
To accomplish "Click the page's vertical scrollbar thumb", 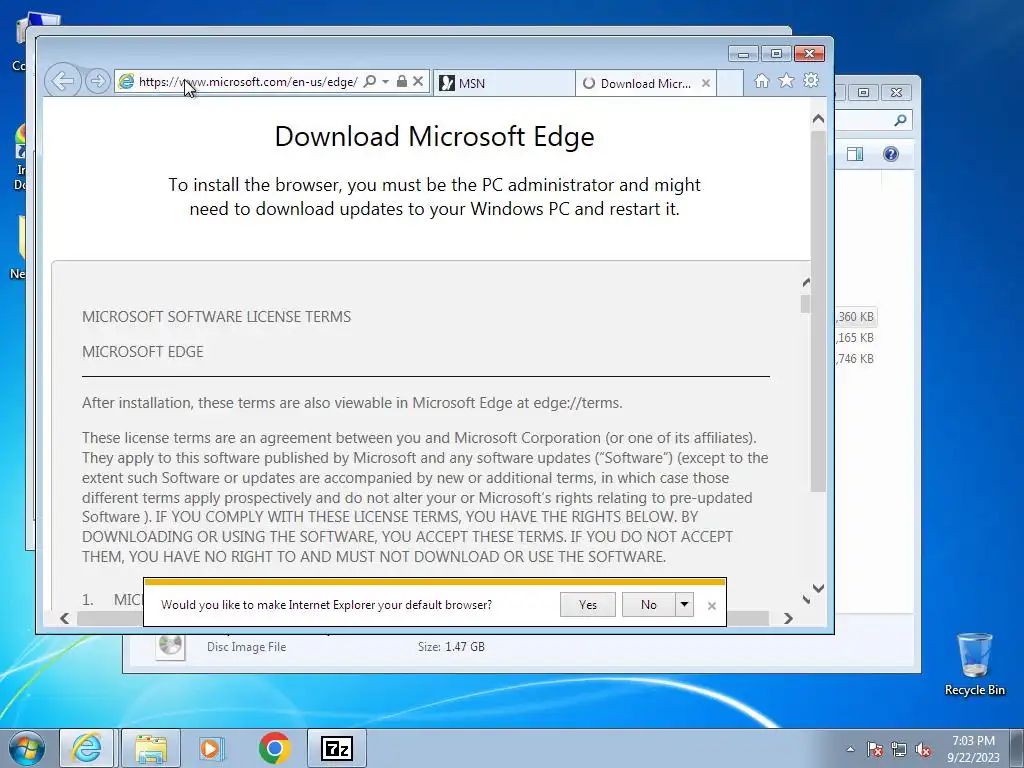I will (x=818, y=311).
